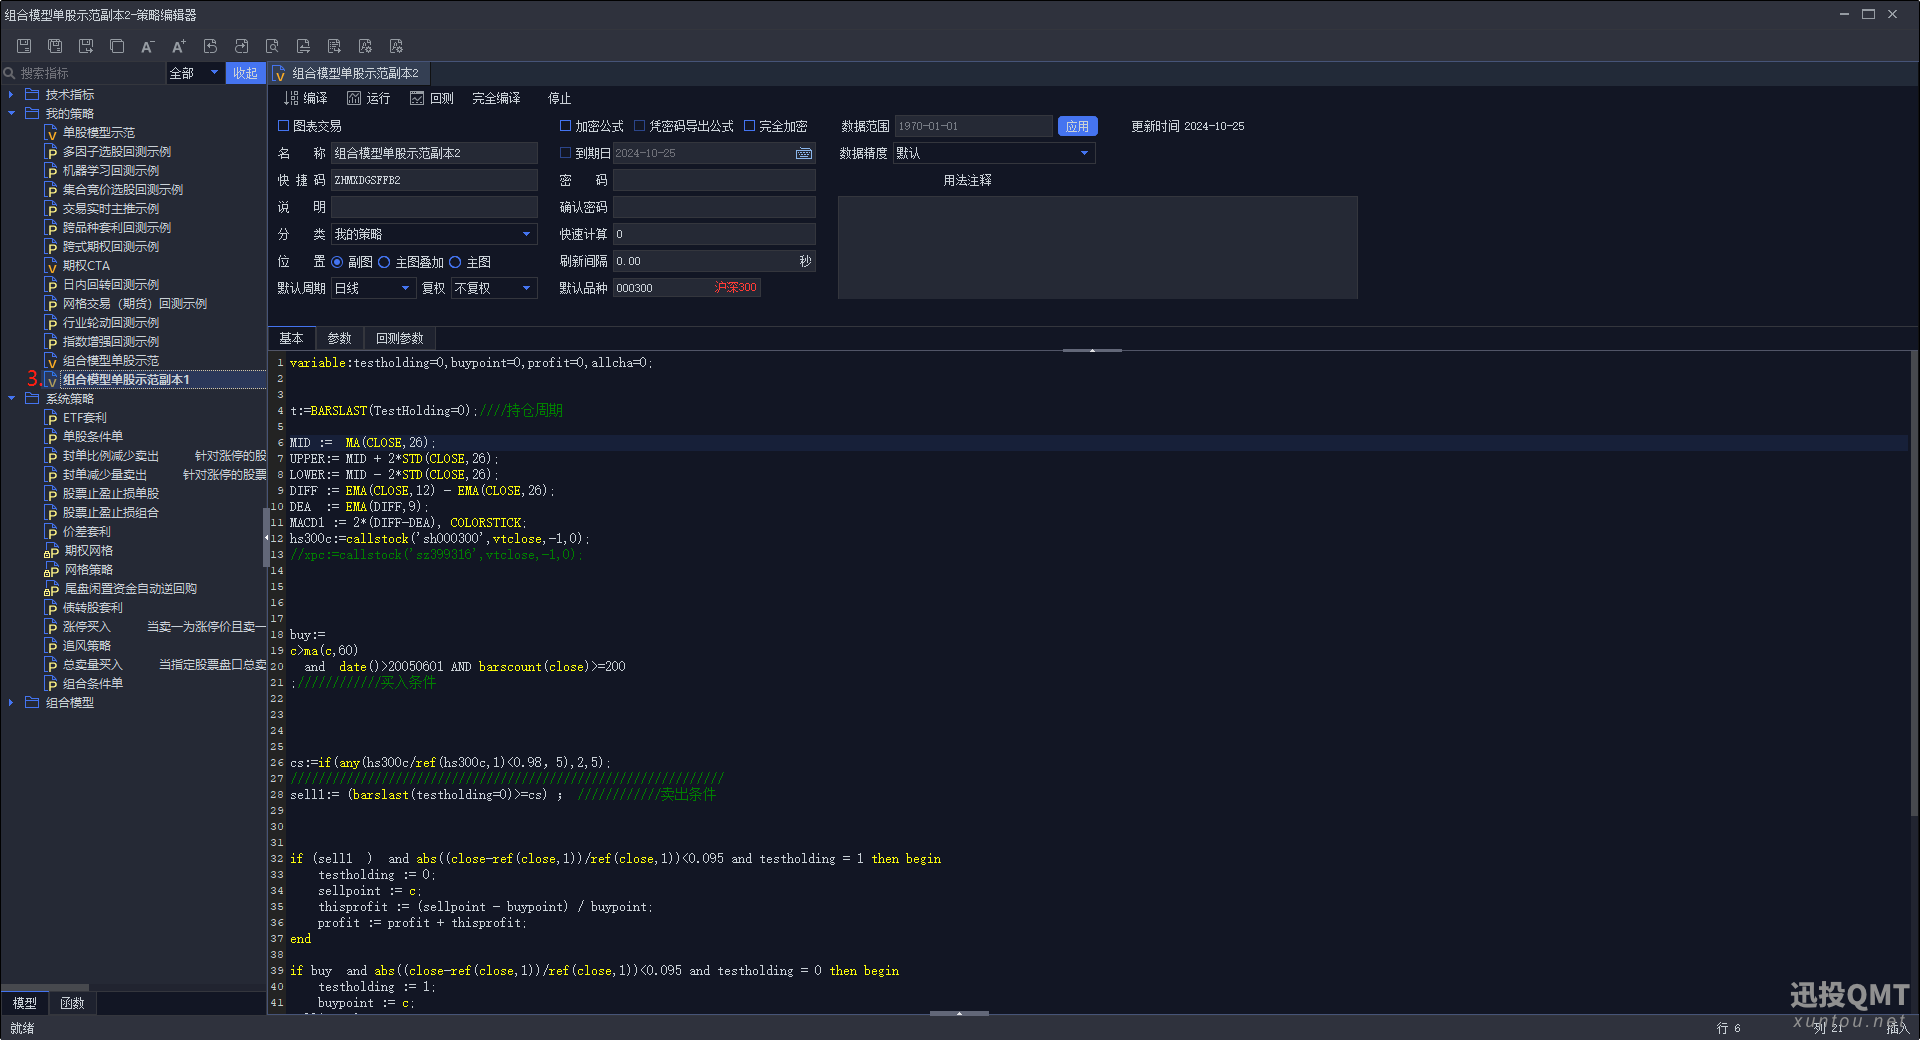Click the 名称 input field
The height and width of the screenshot is (1040, 1920).
tap(434, 153)
